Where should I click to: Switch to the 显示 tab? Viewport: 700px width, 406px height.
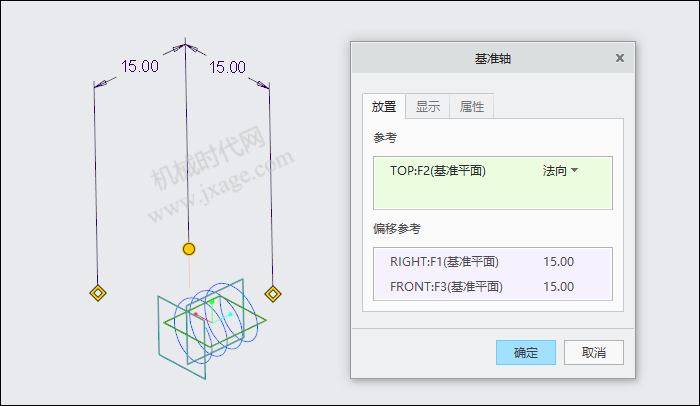coord(428,106)
